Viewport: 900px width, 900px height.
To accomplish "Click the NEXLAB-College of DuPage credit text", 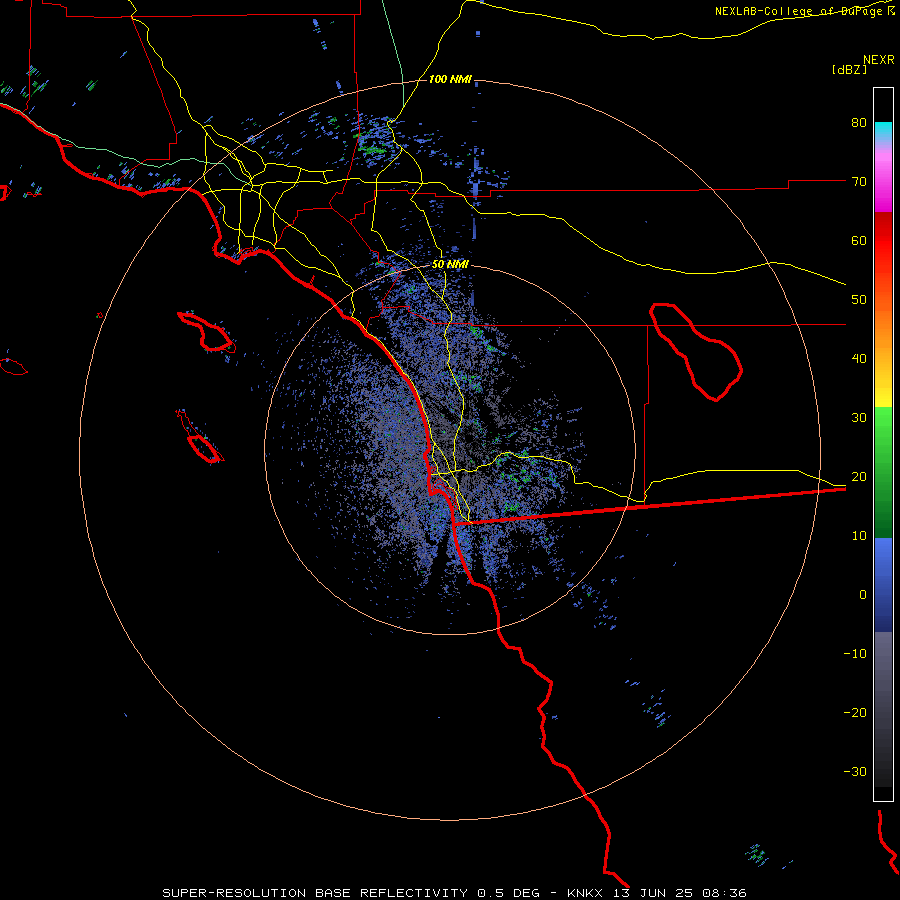I will point(805,11).
